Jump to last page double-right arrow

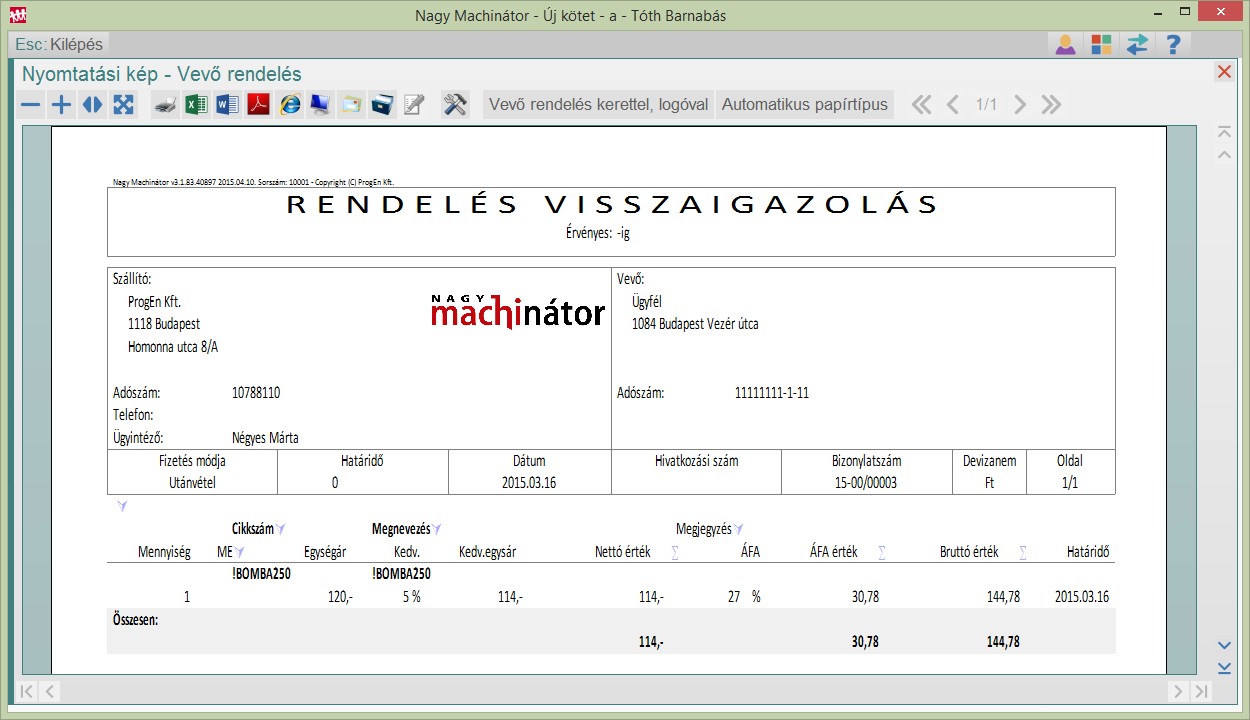pos(1050,105)
